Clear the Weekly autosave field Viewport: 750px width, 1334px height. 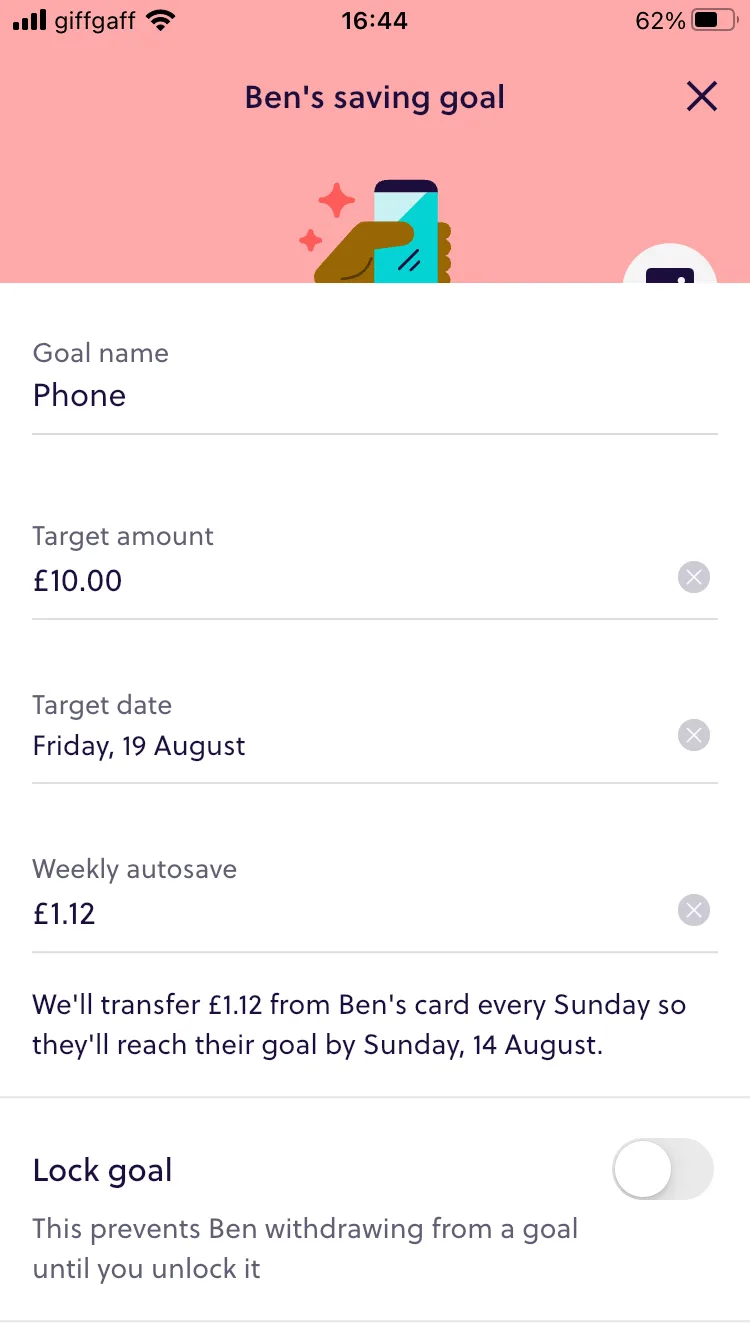(x=694, y=910)
